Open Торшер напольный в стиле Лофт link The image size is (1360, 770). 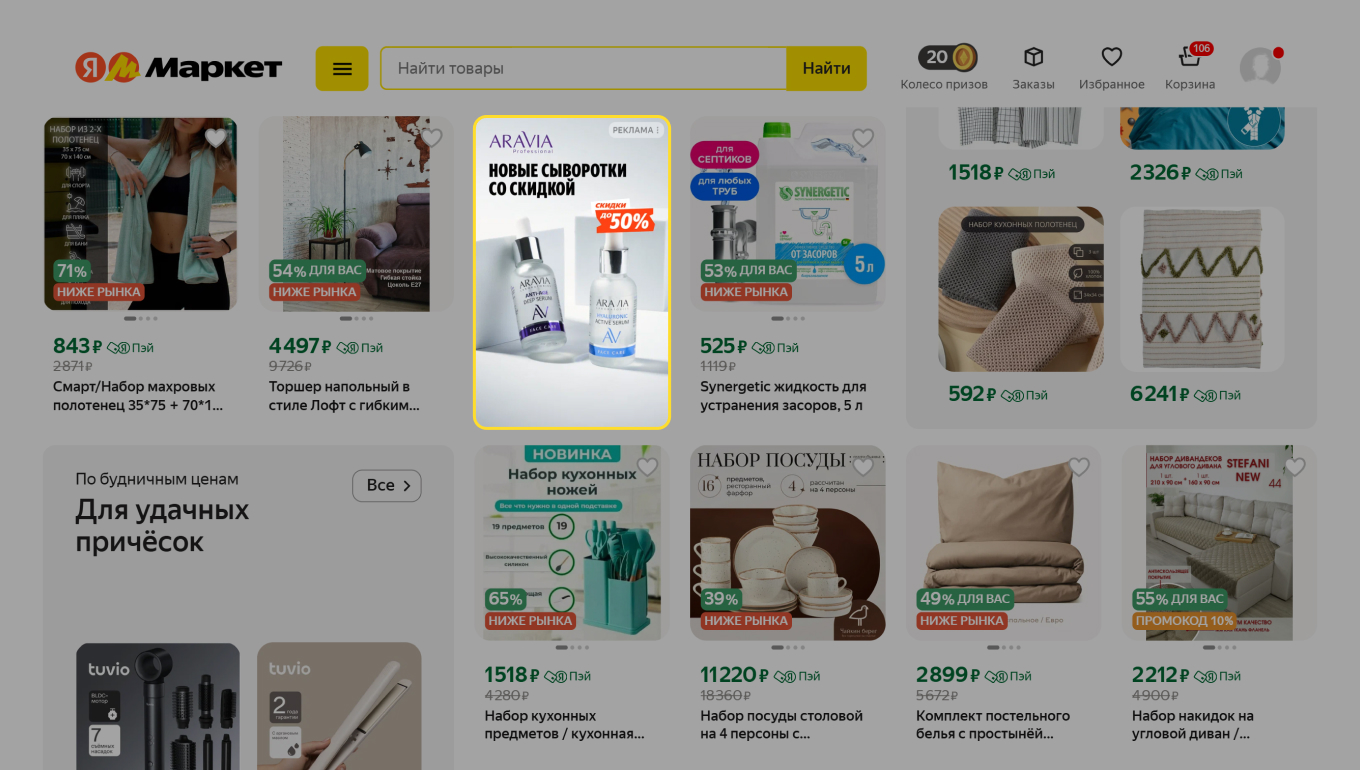pyautogui.click(x=344, y=396)
